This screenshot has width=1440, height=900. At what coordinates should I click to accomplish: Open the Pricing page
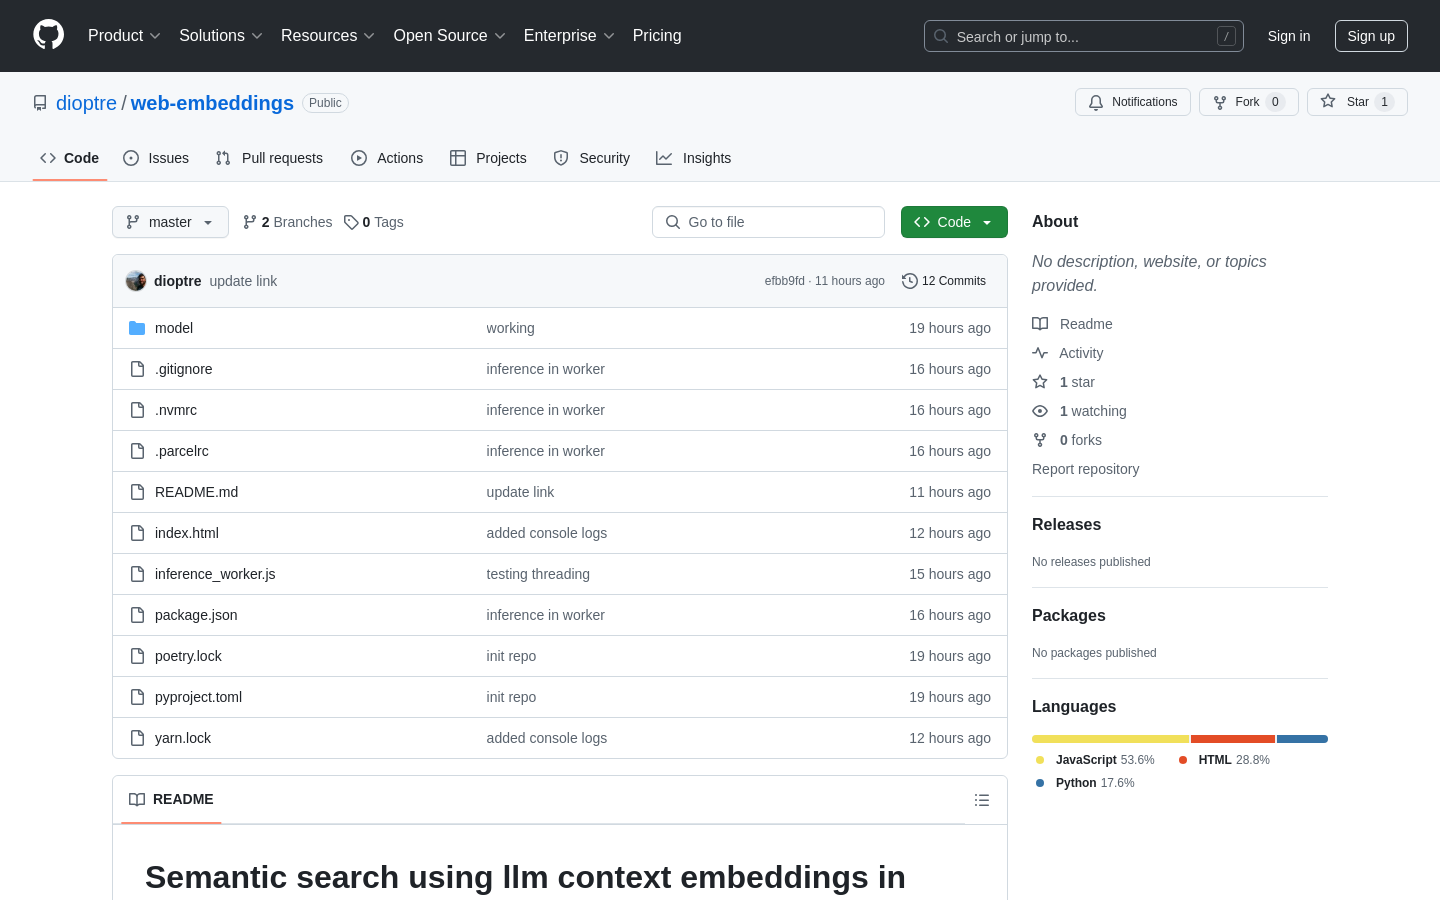tap(657, 35)
